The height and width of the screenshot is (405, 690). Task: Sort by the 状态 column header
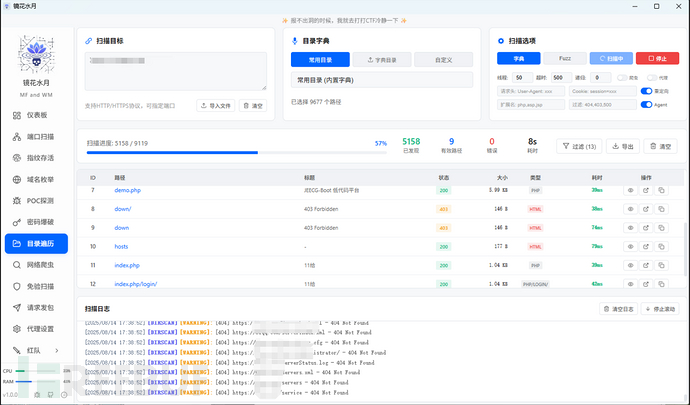tap(444, 178)
